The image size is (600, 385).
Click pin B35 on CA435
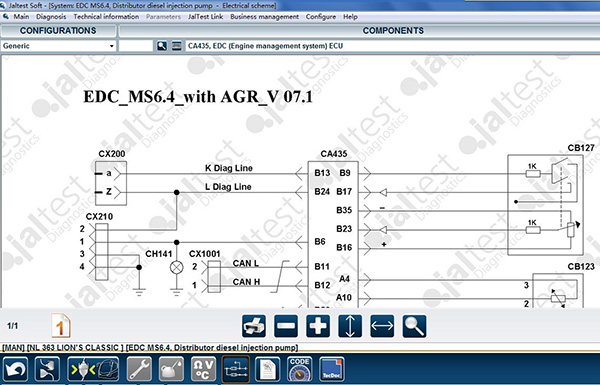point(344,210)
